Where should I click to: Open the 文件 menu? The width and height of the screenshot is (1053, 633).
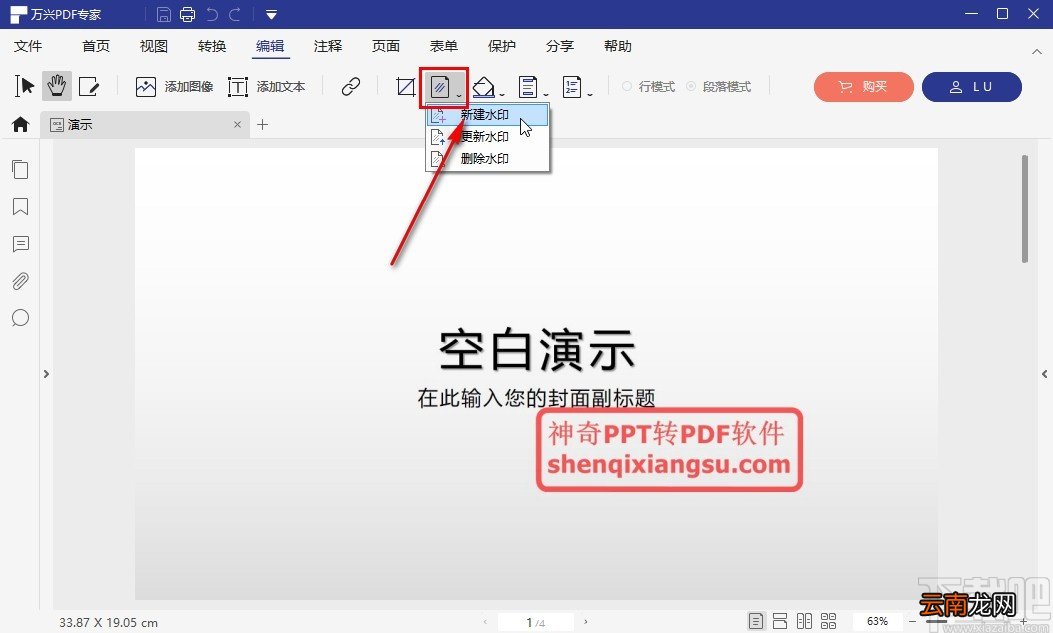[x=28, y=46]
